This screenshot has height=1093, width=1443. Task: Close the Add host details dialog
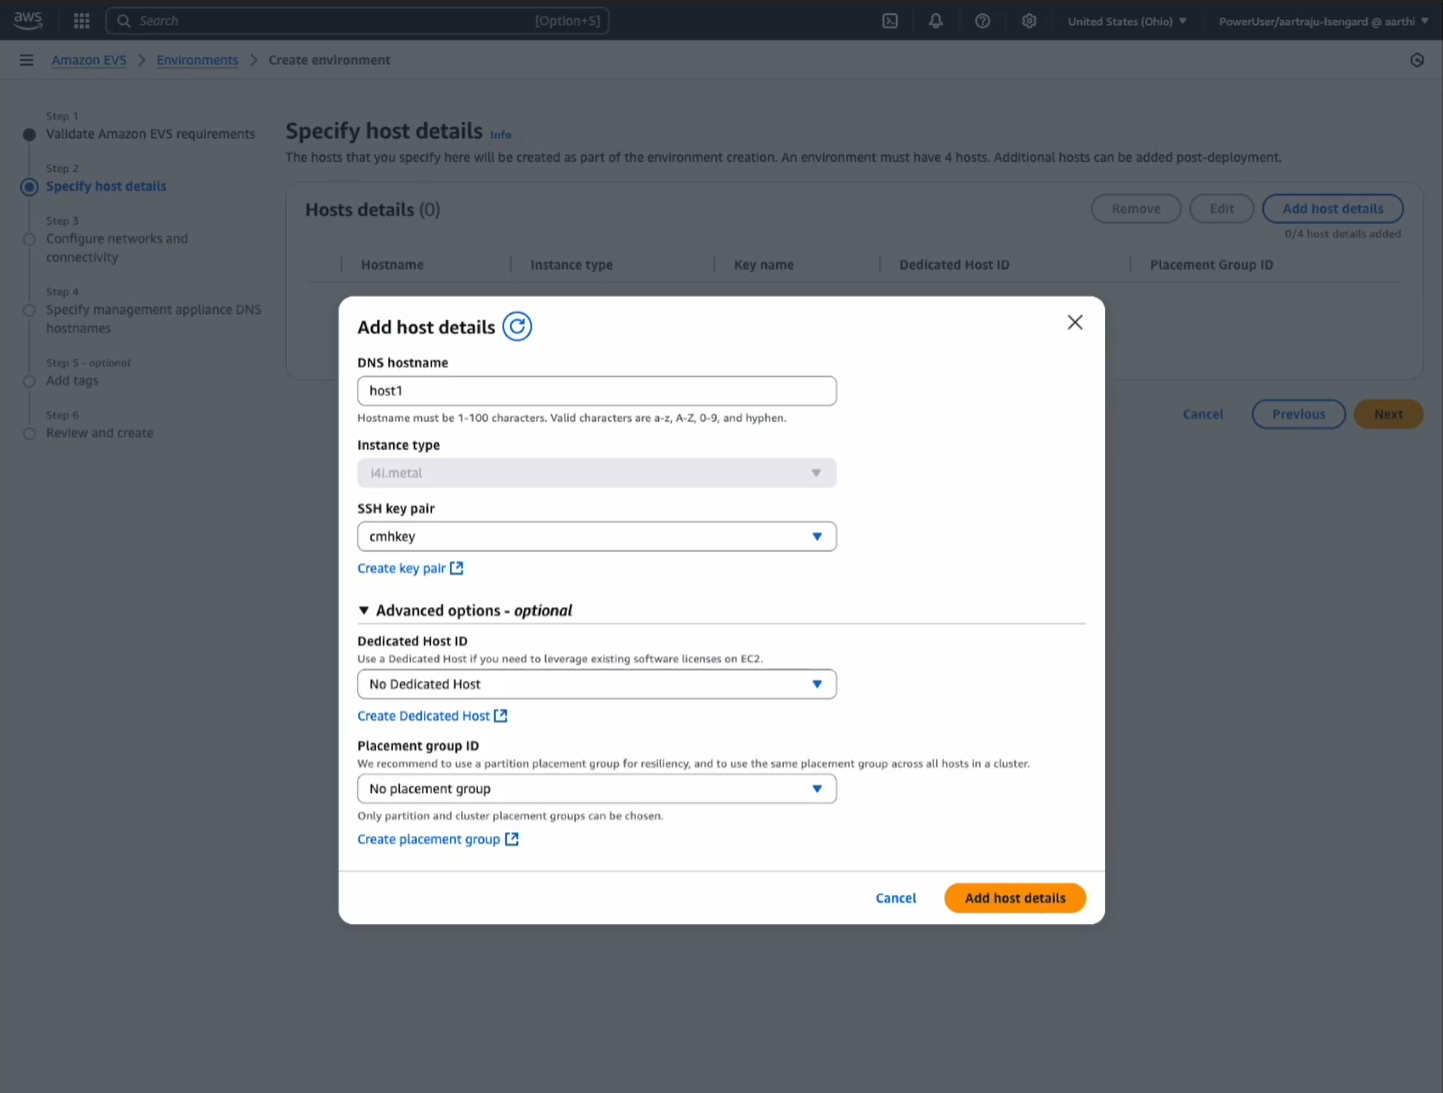pyautogui.click(x=1075, y=322)
